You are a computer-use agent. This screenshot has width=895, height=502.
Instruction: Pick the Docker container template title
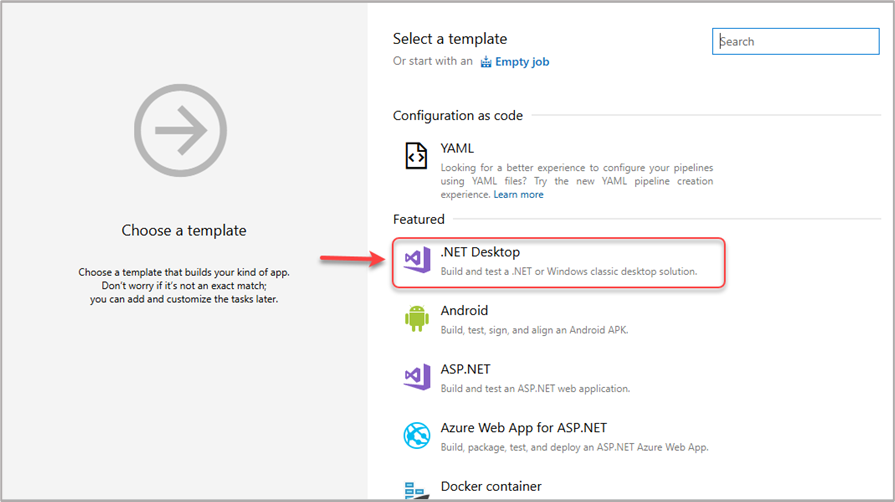pyautogui.click(x=491, y=486)
